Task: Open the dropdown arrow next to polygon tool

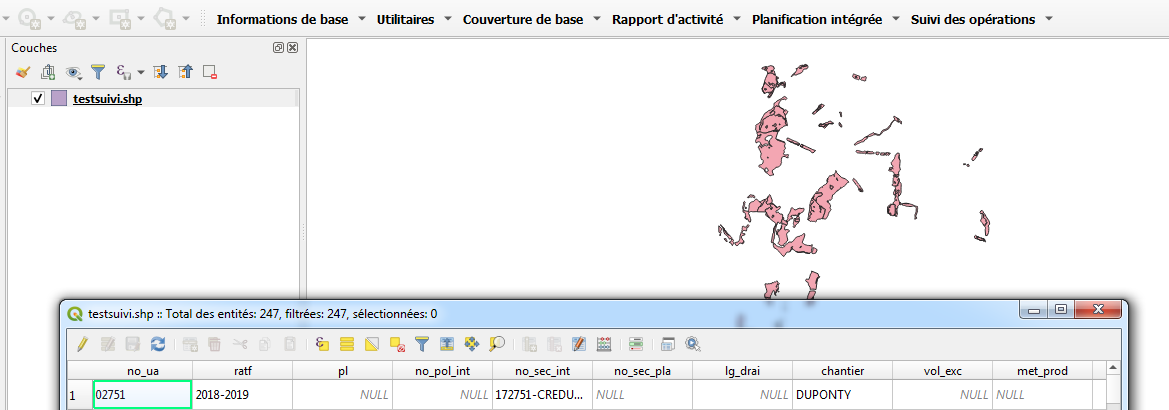Action: (x=186, y=18)
